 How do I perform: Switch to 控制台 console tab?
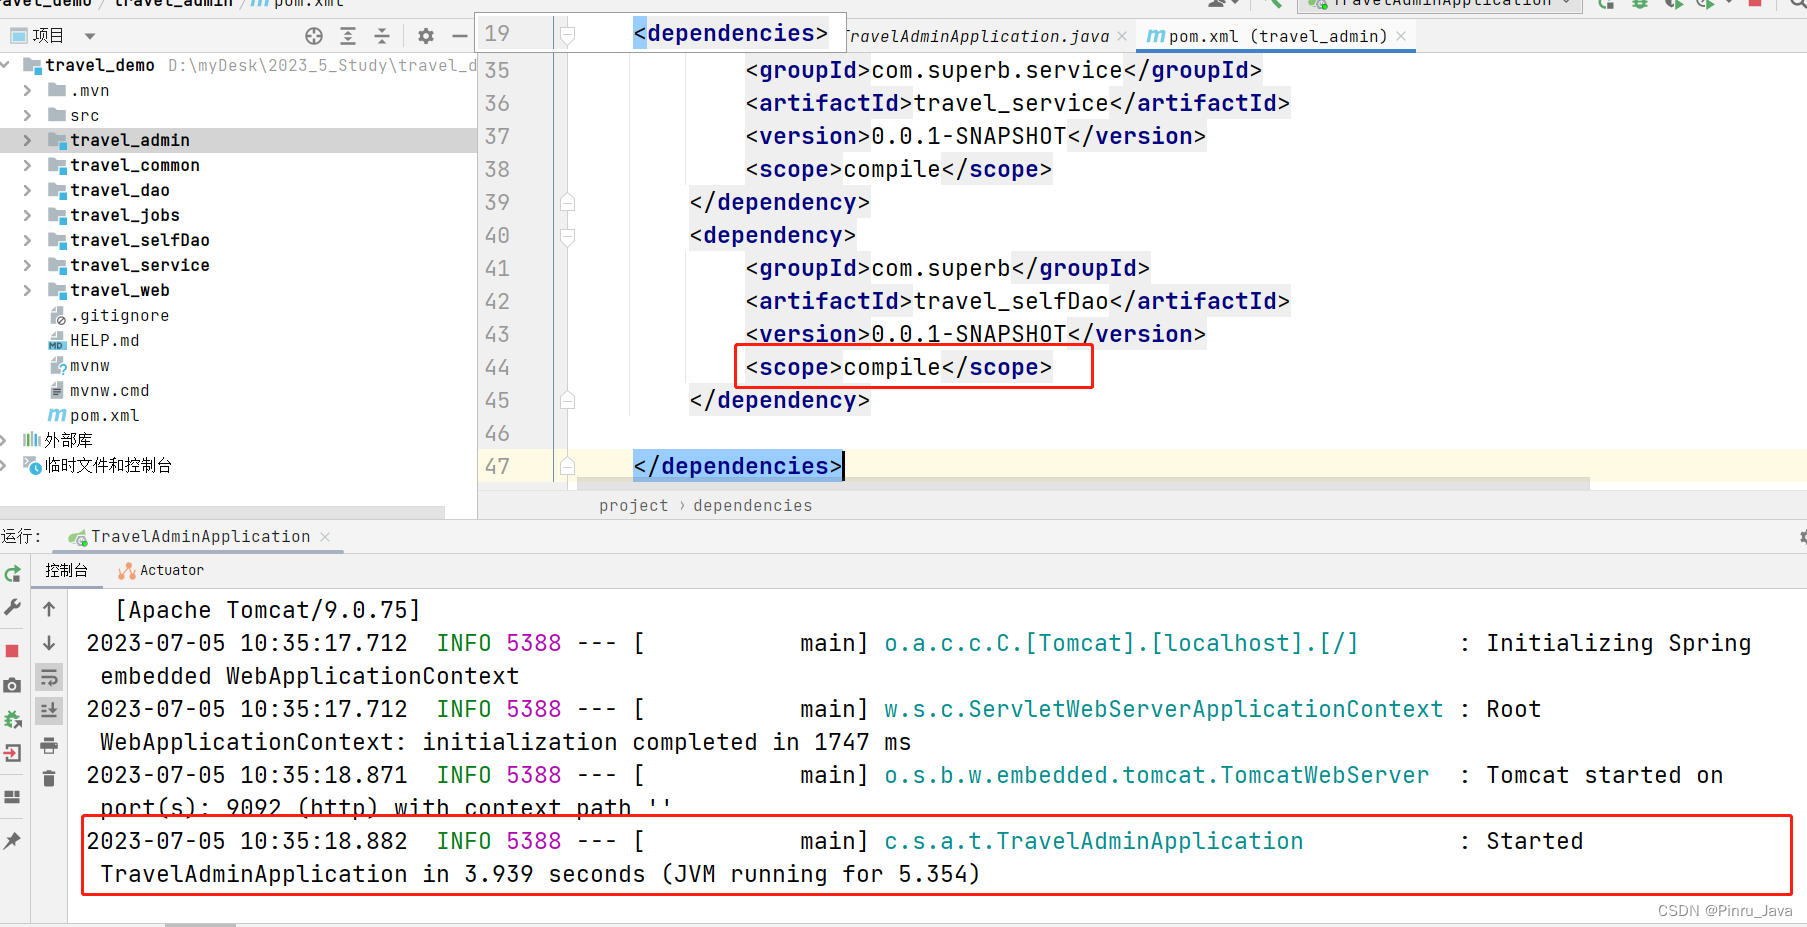point(66,570)
